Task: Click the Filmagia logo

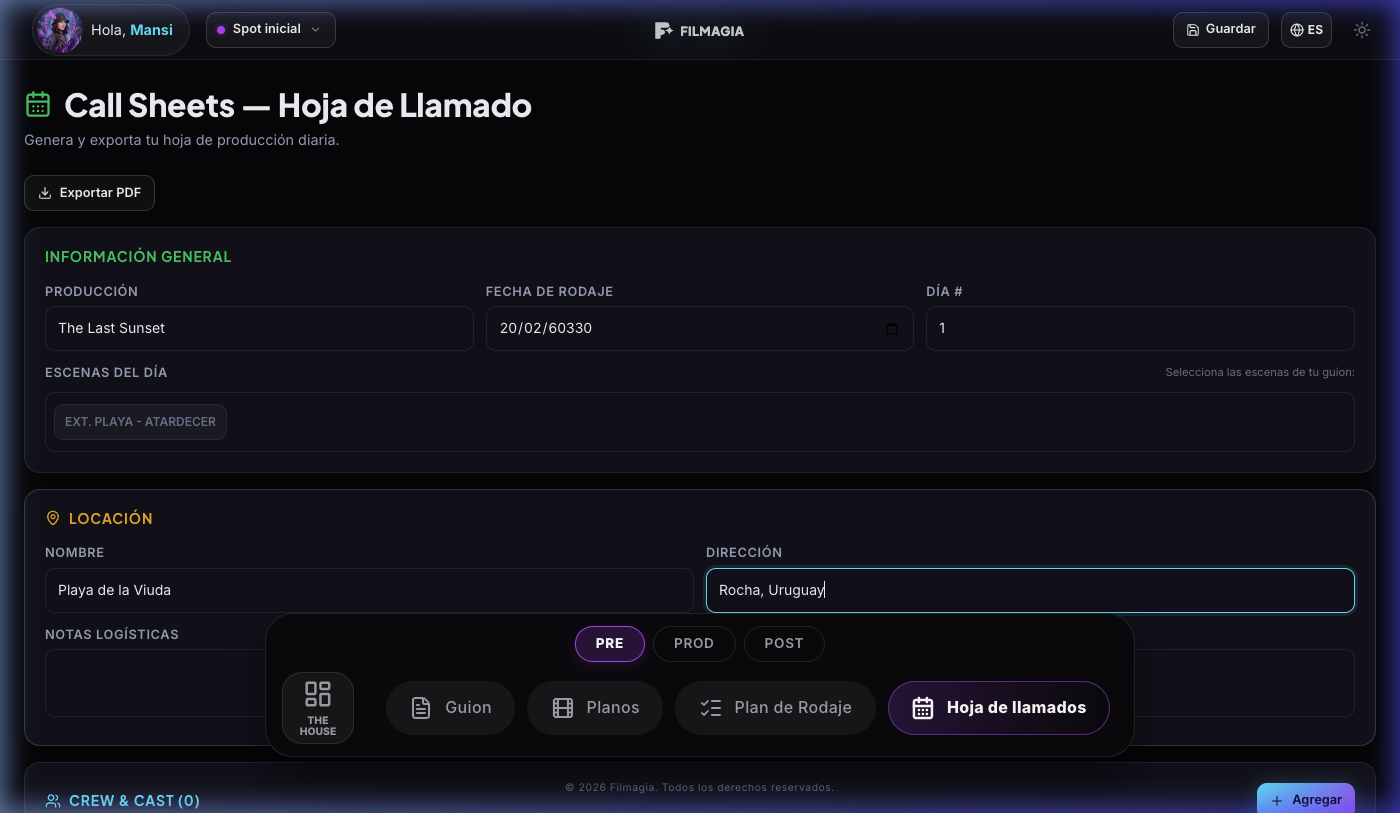Action: pos(700,30)
